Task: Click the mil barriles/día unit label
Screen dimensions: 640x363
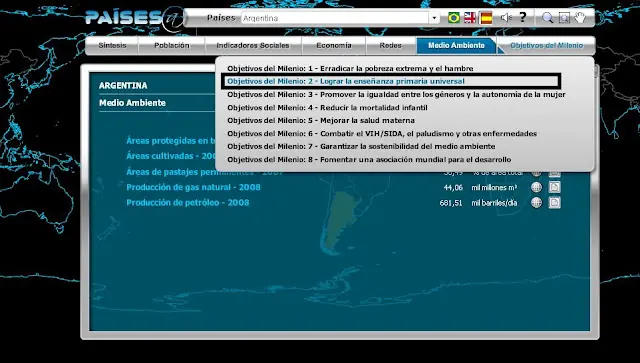Action: (x=494, y=203)
